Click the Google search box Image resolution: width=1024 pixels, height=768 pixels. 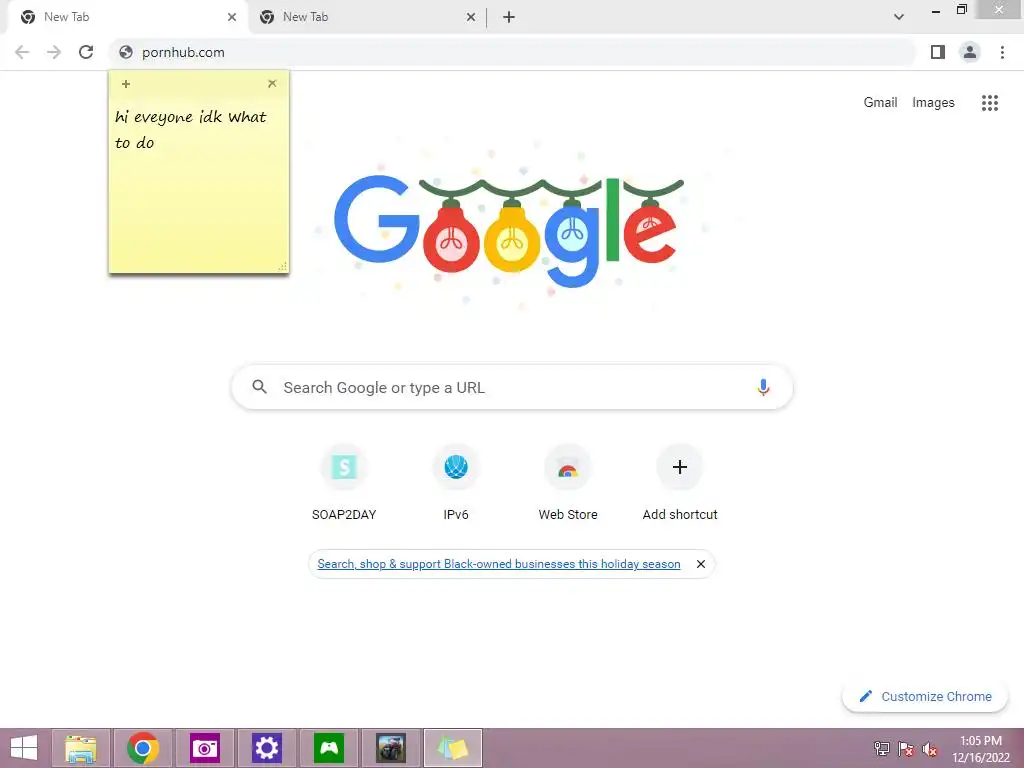click(512, 387)
